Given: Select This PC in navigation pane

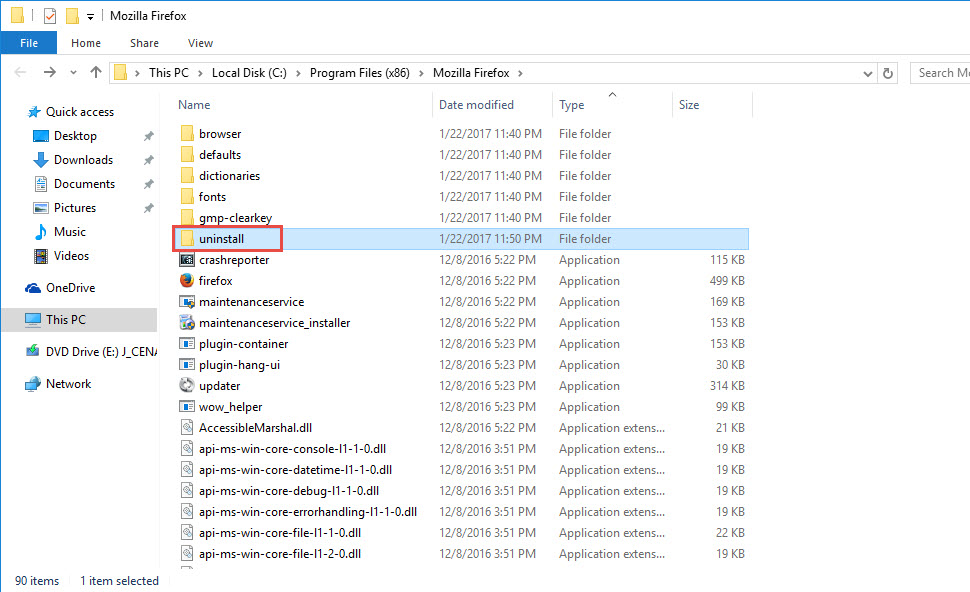Looking at the screenshot, I should (79, 320).
